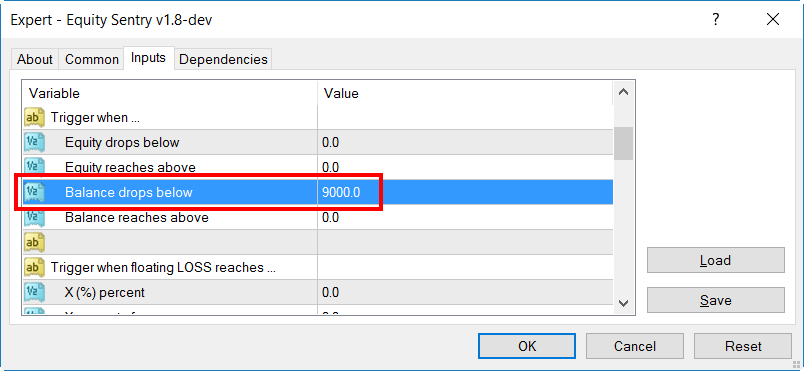The image size is (804, 371).
Task: Edit value of Equity reaches above
Action: (465, 167)
